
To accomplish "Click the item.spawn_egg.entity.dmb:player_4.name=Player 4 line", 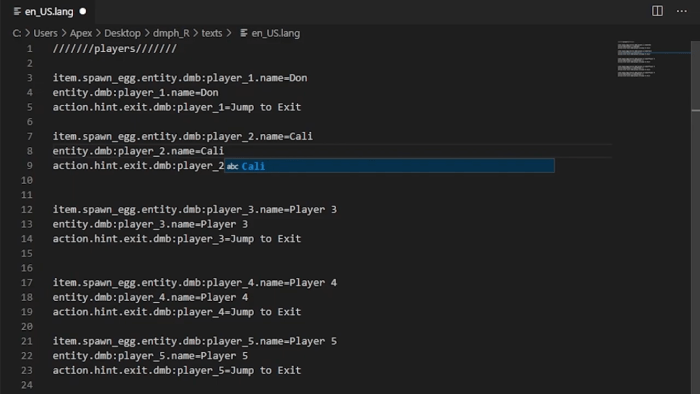I will pos(195,282).
